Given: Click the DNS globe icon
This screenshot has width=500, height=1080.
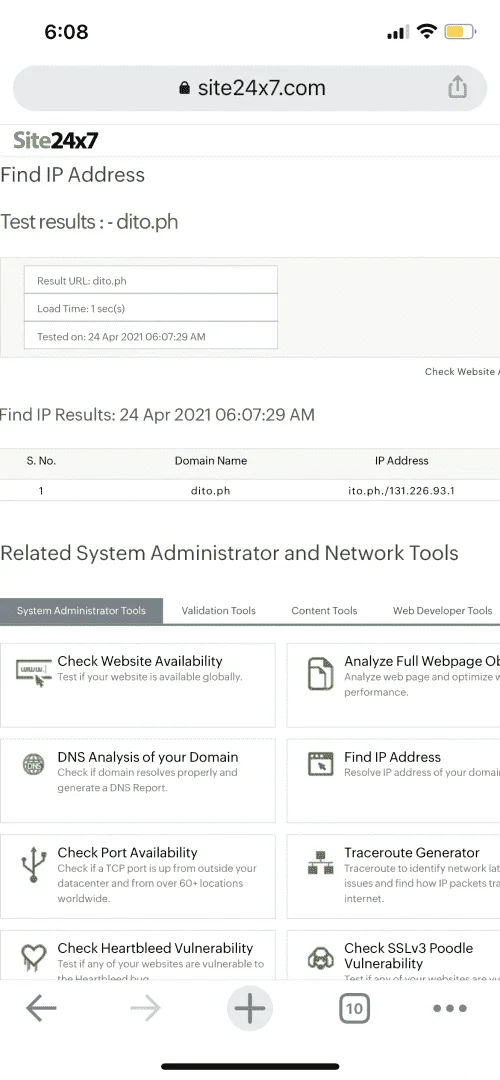Looking at the screenshot, I should (34, 765).
